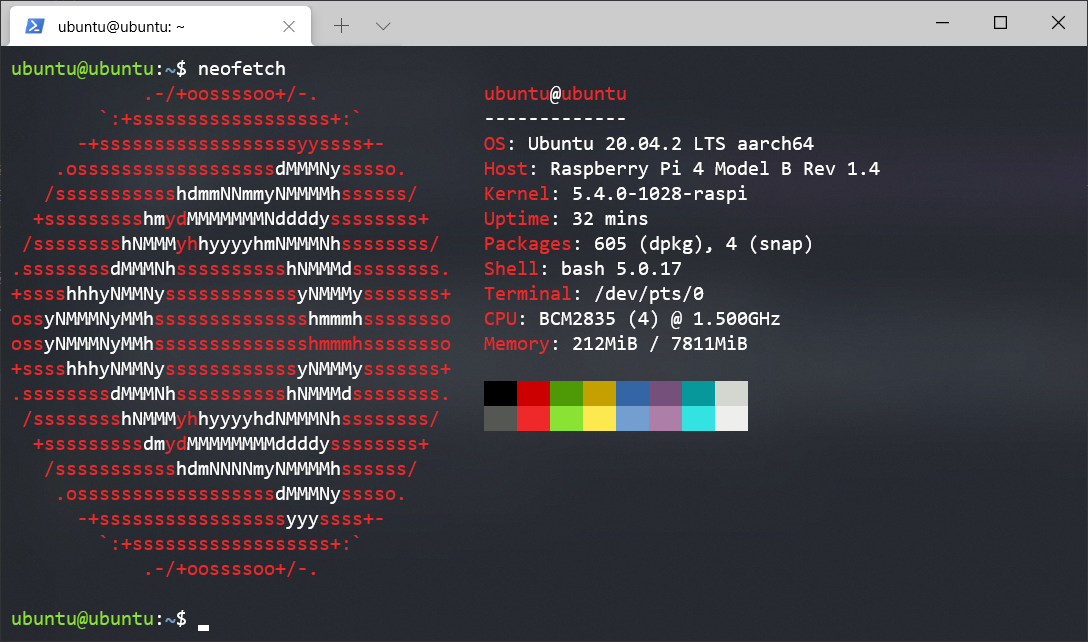
Task: Close the terminal window
Action: point(1058,23)
